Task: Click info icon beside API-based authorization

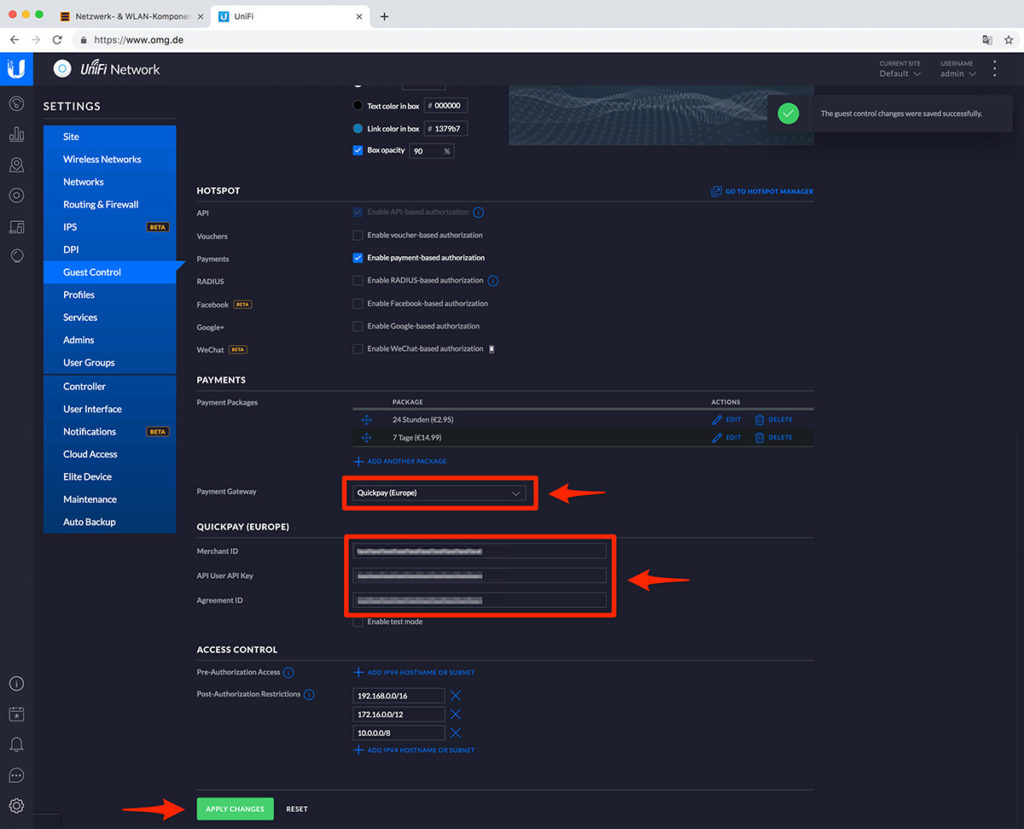Action: tap(478, 212)
